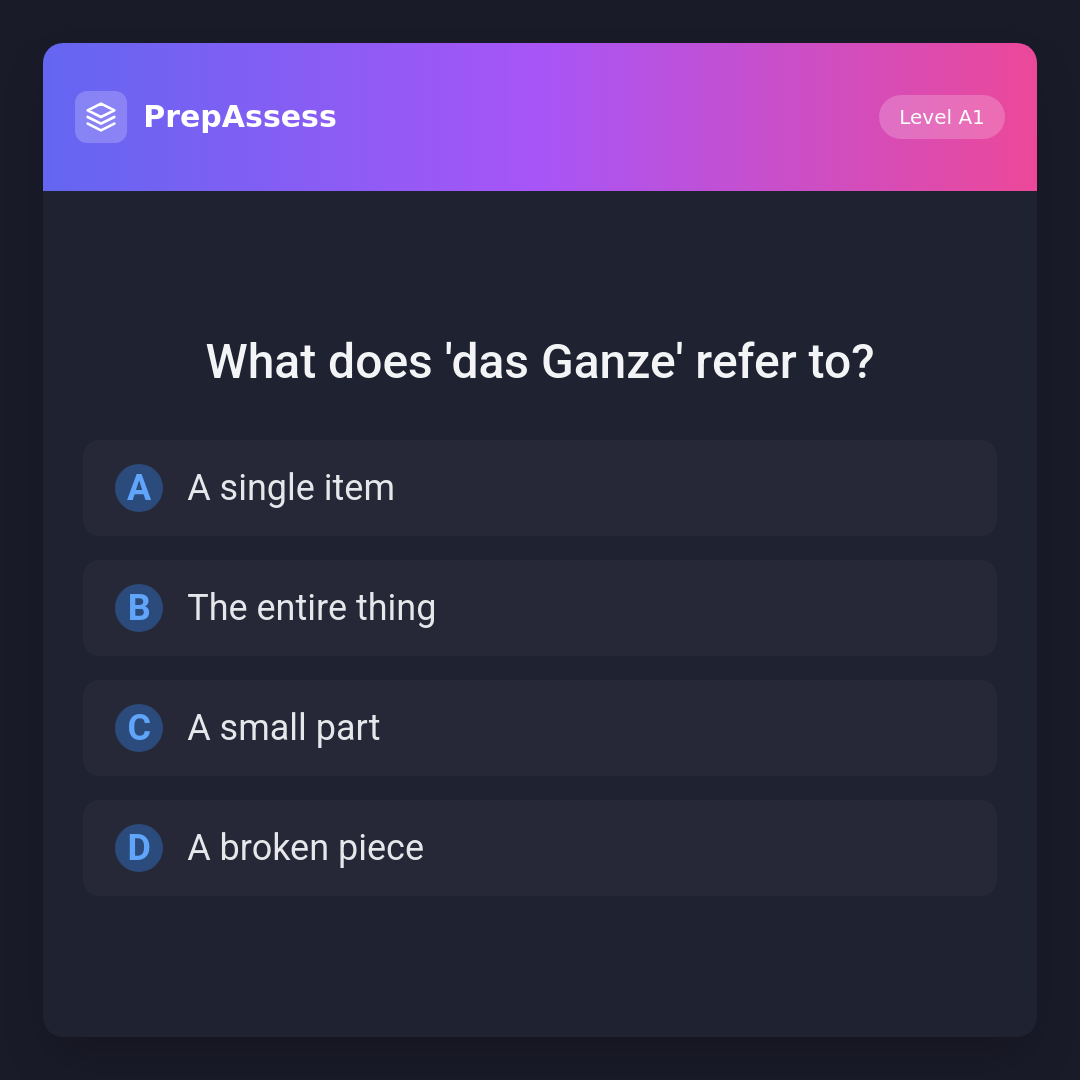This screenshot has width=1080, height=1080.
Task: Click the 'das Ganze' question heading
Action: (540, 362)
